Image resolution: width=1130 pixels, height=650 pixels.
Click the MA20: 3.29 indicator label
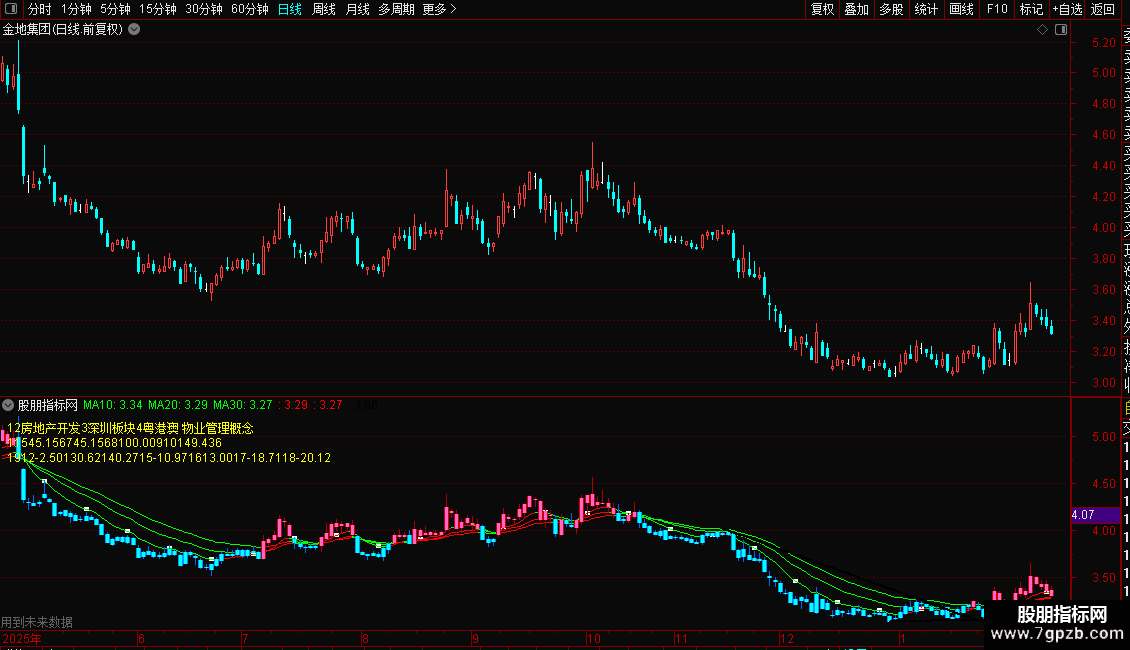click(178, 405)
